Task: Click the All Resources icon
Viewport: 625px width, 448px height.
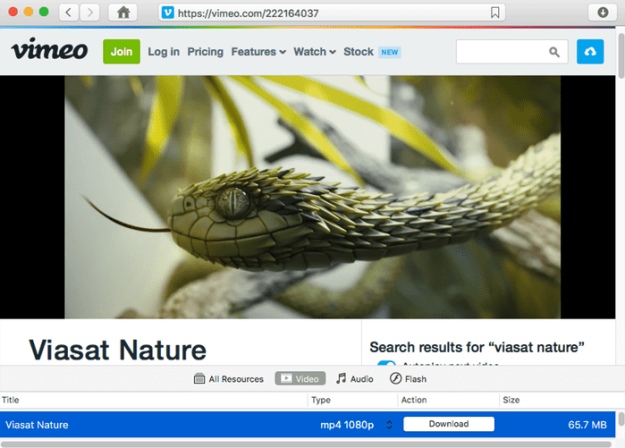Action: point(199,378)
